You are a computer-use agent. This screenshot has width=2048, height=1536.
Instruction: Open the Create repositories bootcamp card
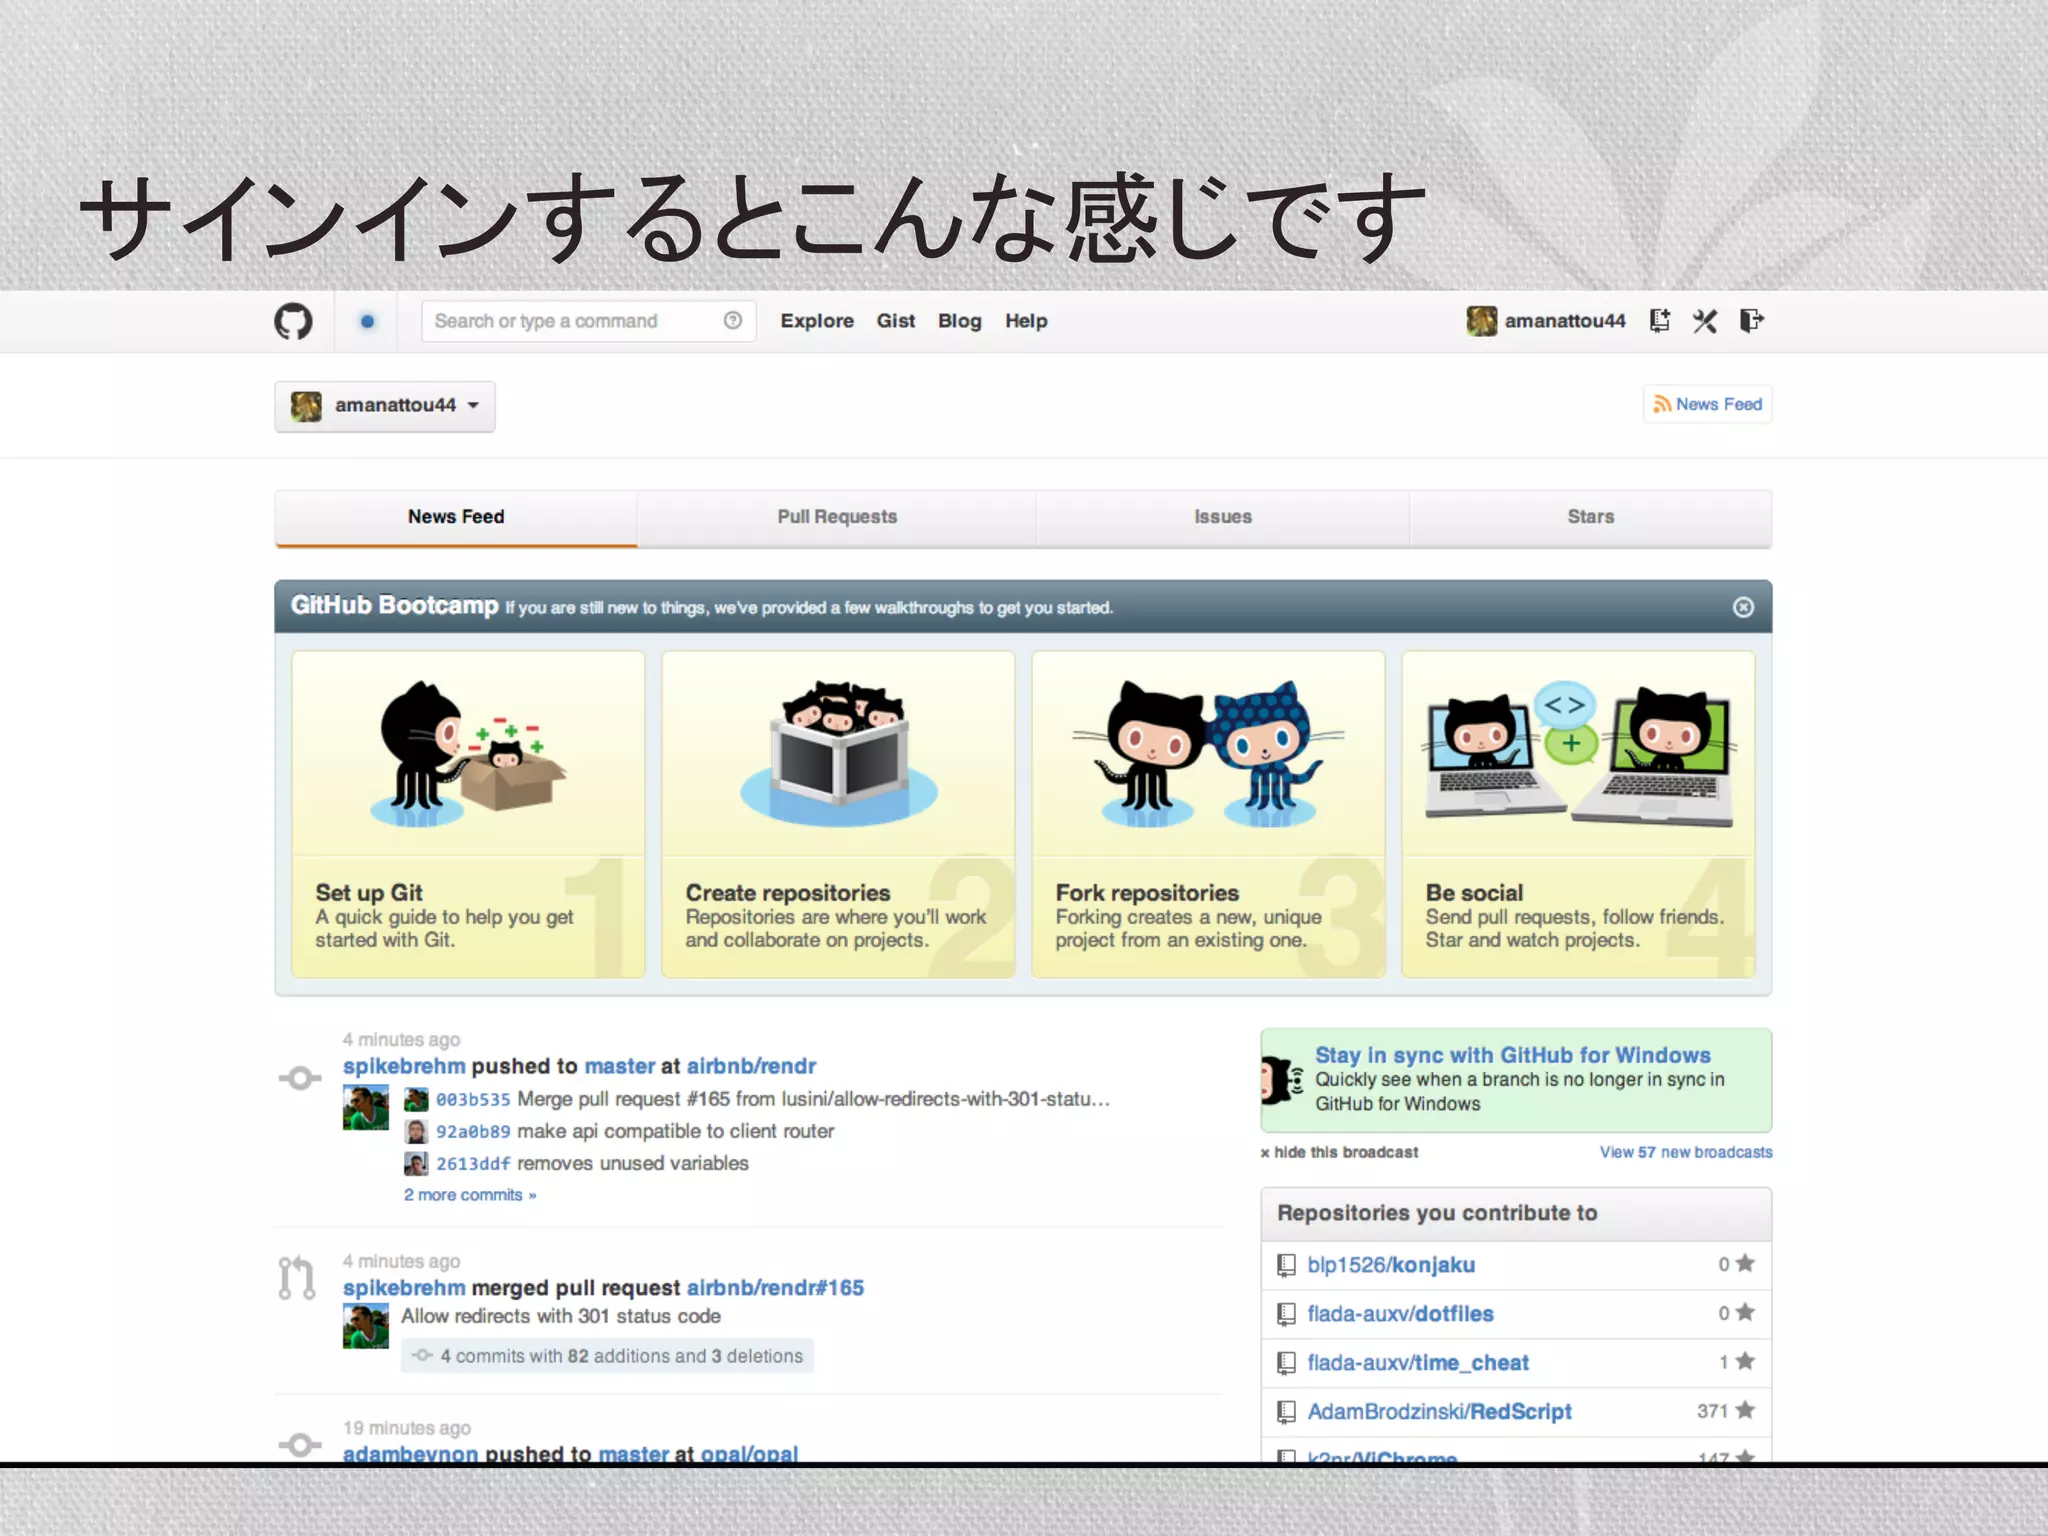click(x=838, y=814)
